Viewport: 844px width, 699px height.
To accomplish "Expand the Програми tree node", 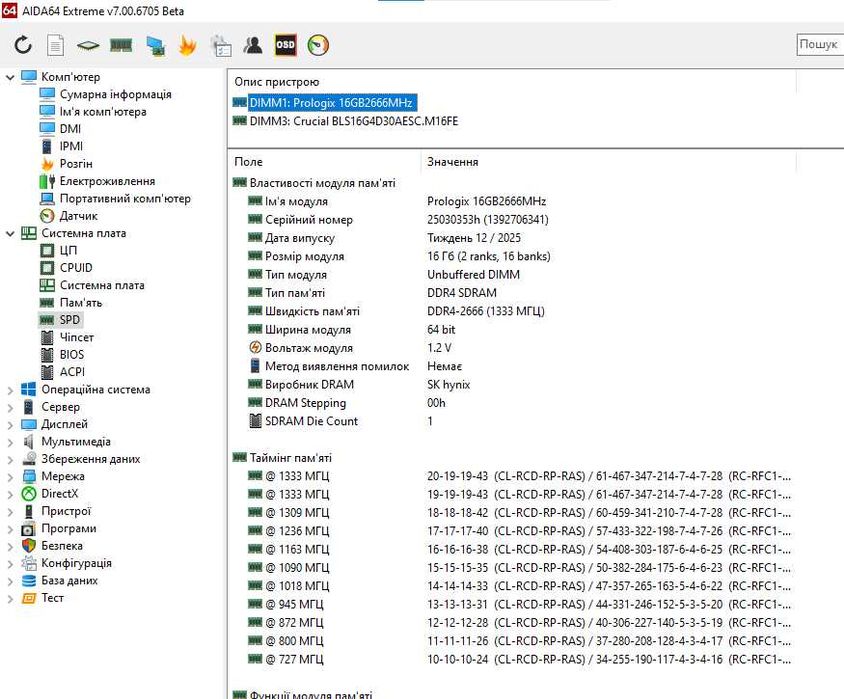I will (10, 529).
